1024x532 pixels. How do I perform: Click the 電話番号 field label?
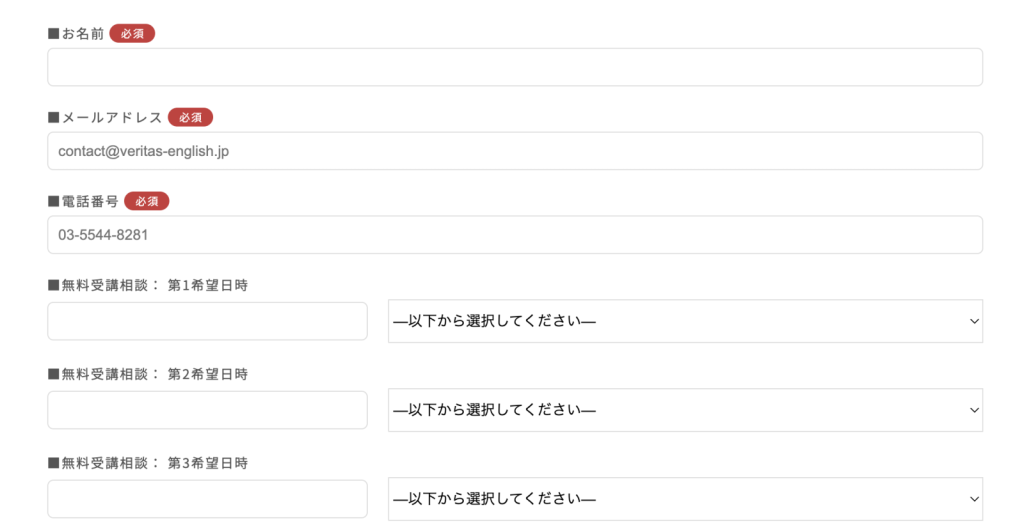click(84, 201)
